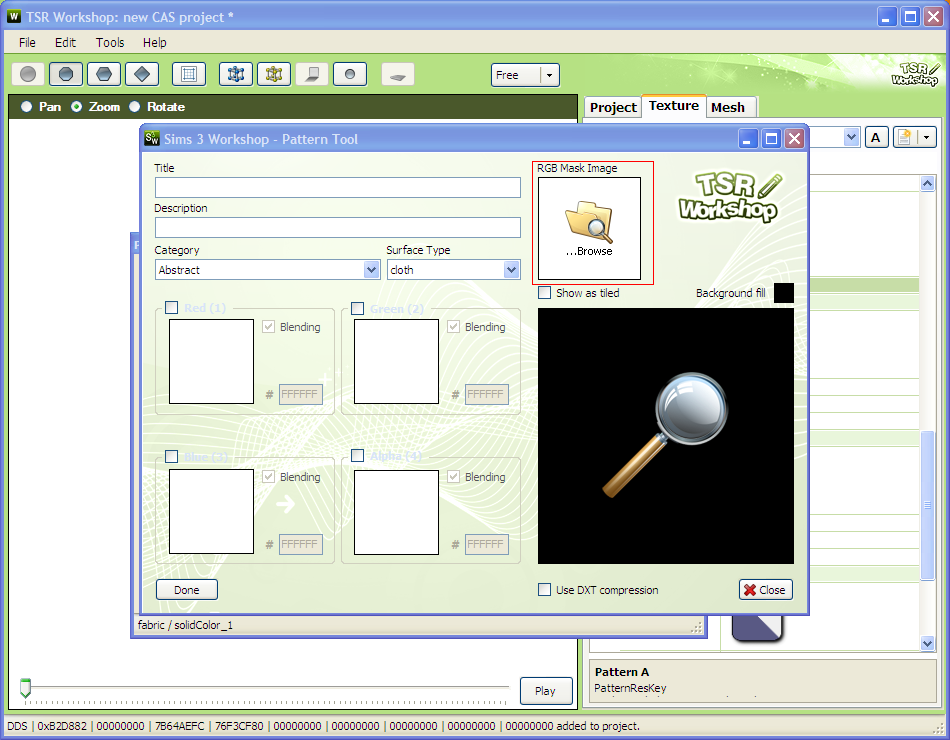Click the magnifying glass preview image
Image resolution: width=950 pixels, height=740 pixels.
tap(666, 436)
